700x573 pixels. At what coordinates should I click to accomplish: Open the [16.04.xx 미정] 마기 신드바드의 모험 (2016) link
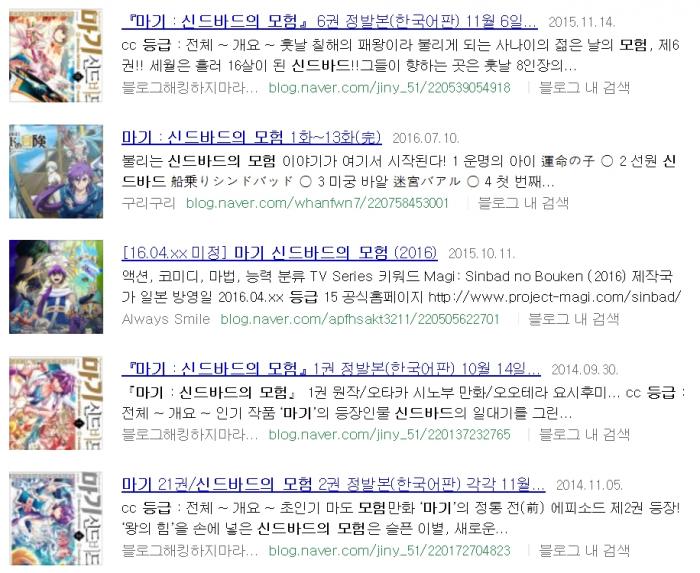[x=279, y=253]
